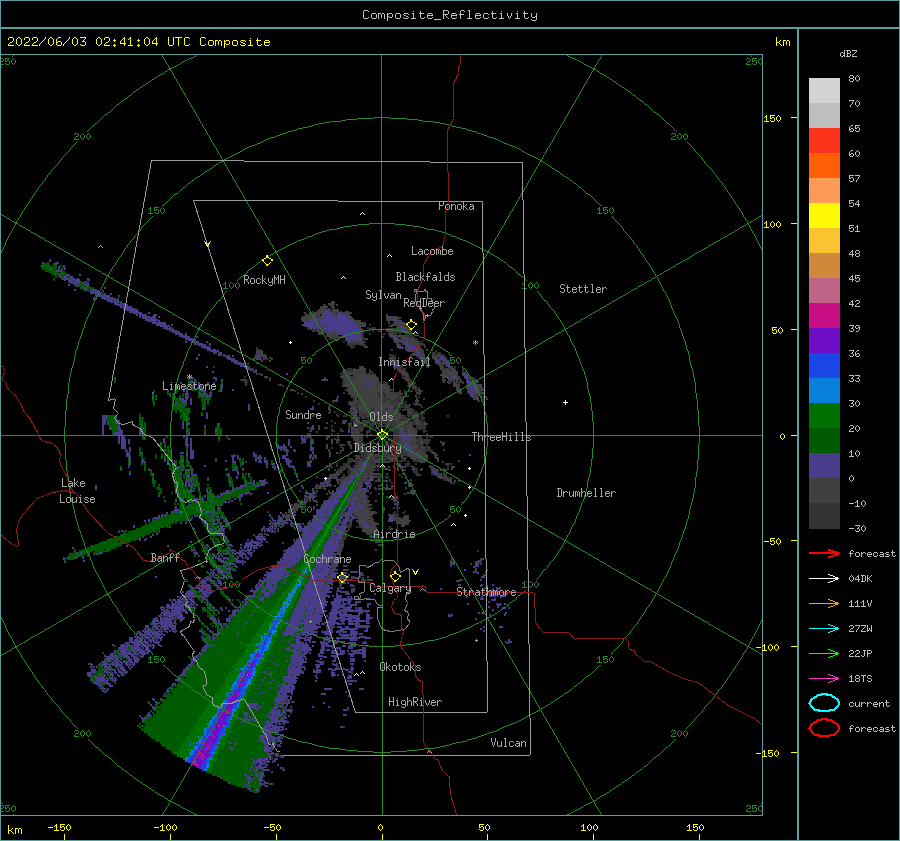
Task: Click the Banff label
Action: point(165,557)
